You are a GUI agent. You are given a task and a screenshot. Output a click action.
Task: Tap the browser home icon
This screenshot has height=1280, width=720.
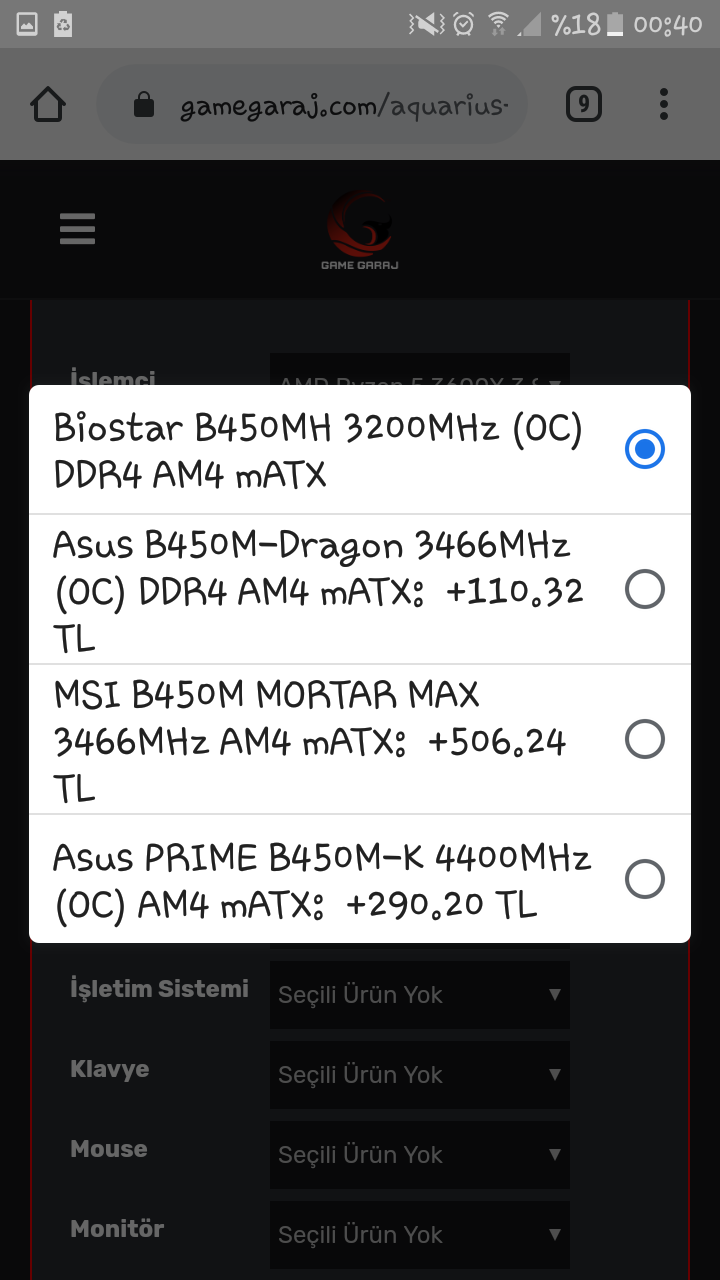(x=48, y=104)
